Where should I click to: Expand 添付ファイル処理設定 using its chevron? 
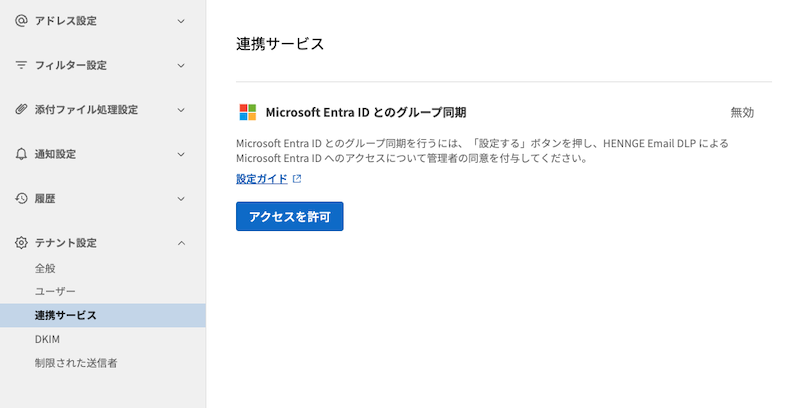coord(181,110)
